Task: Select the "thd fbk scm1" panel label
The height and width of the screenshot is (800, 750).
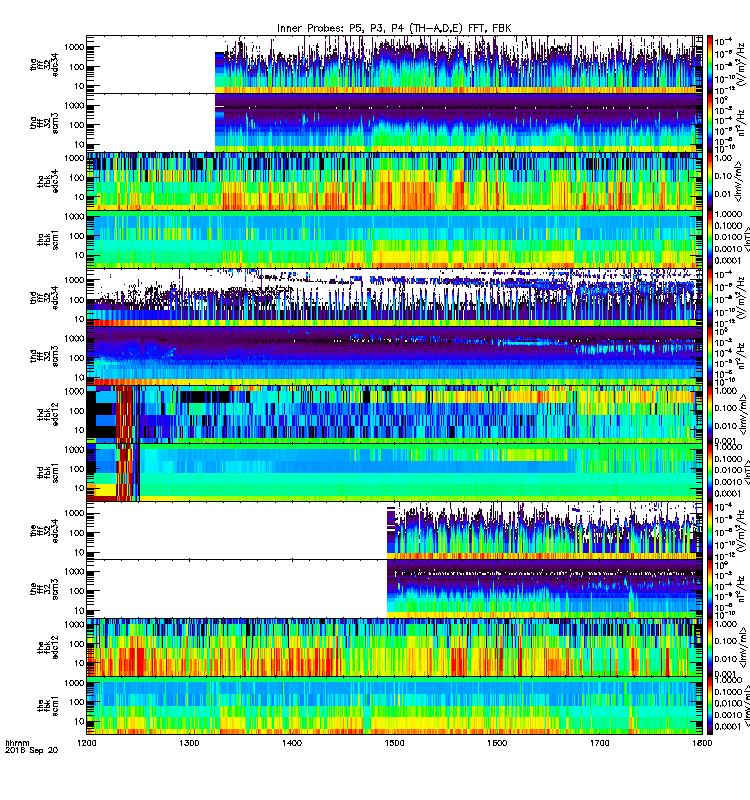Action: (48, 472)
